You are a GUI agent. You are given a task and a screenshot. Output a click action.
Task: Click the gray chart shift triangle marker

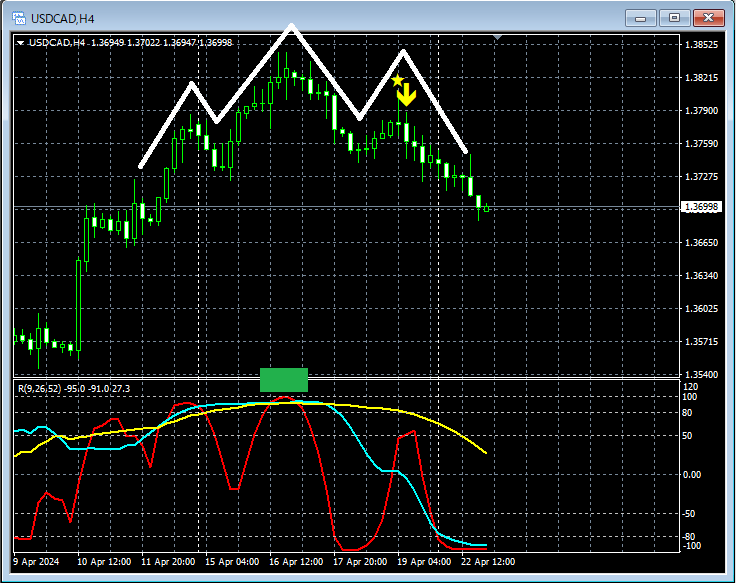pyautogui.click(x=498, y=38)
